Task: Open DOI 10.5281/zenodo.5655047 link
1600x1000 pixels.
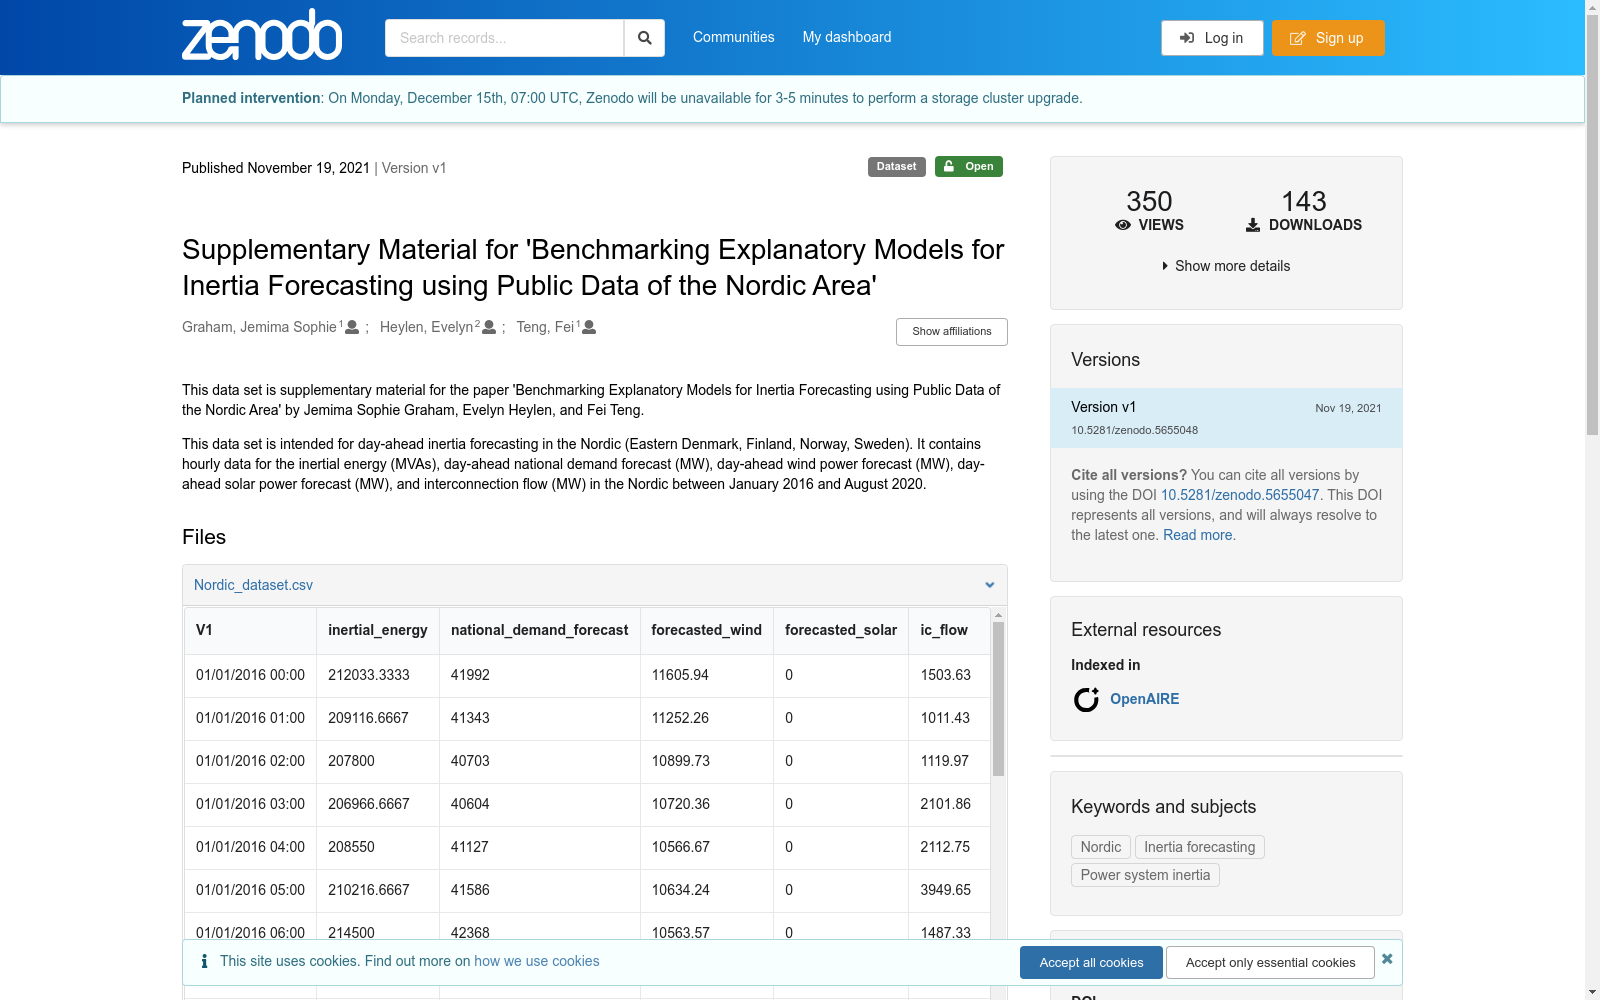Action: tap(1240, 495)
